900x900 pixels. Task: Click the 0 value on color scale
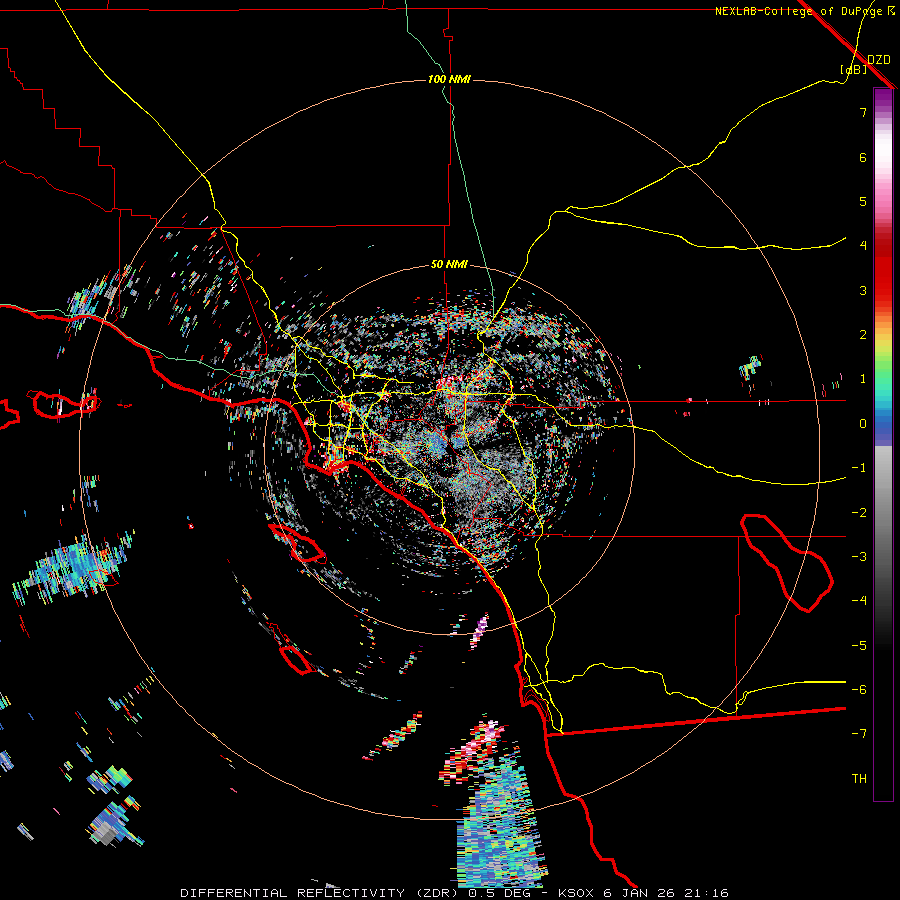click(863, 424)
